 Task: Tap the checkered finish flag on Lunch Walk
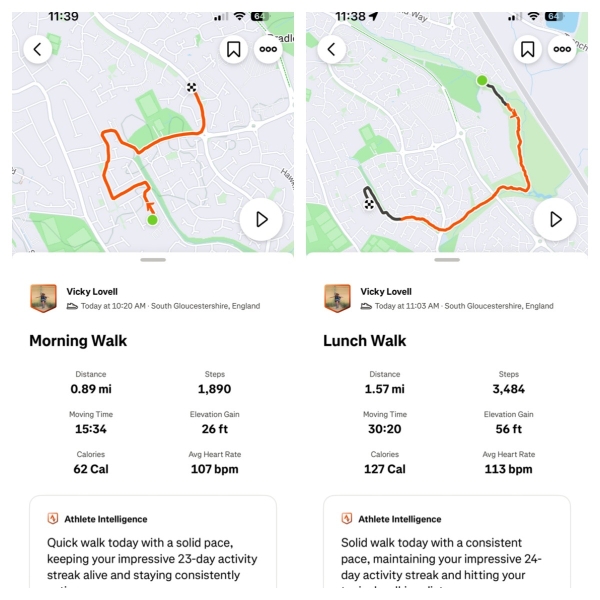(369, 204)
